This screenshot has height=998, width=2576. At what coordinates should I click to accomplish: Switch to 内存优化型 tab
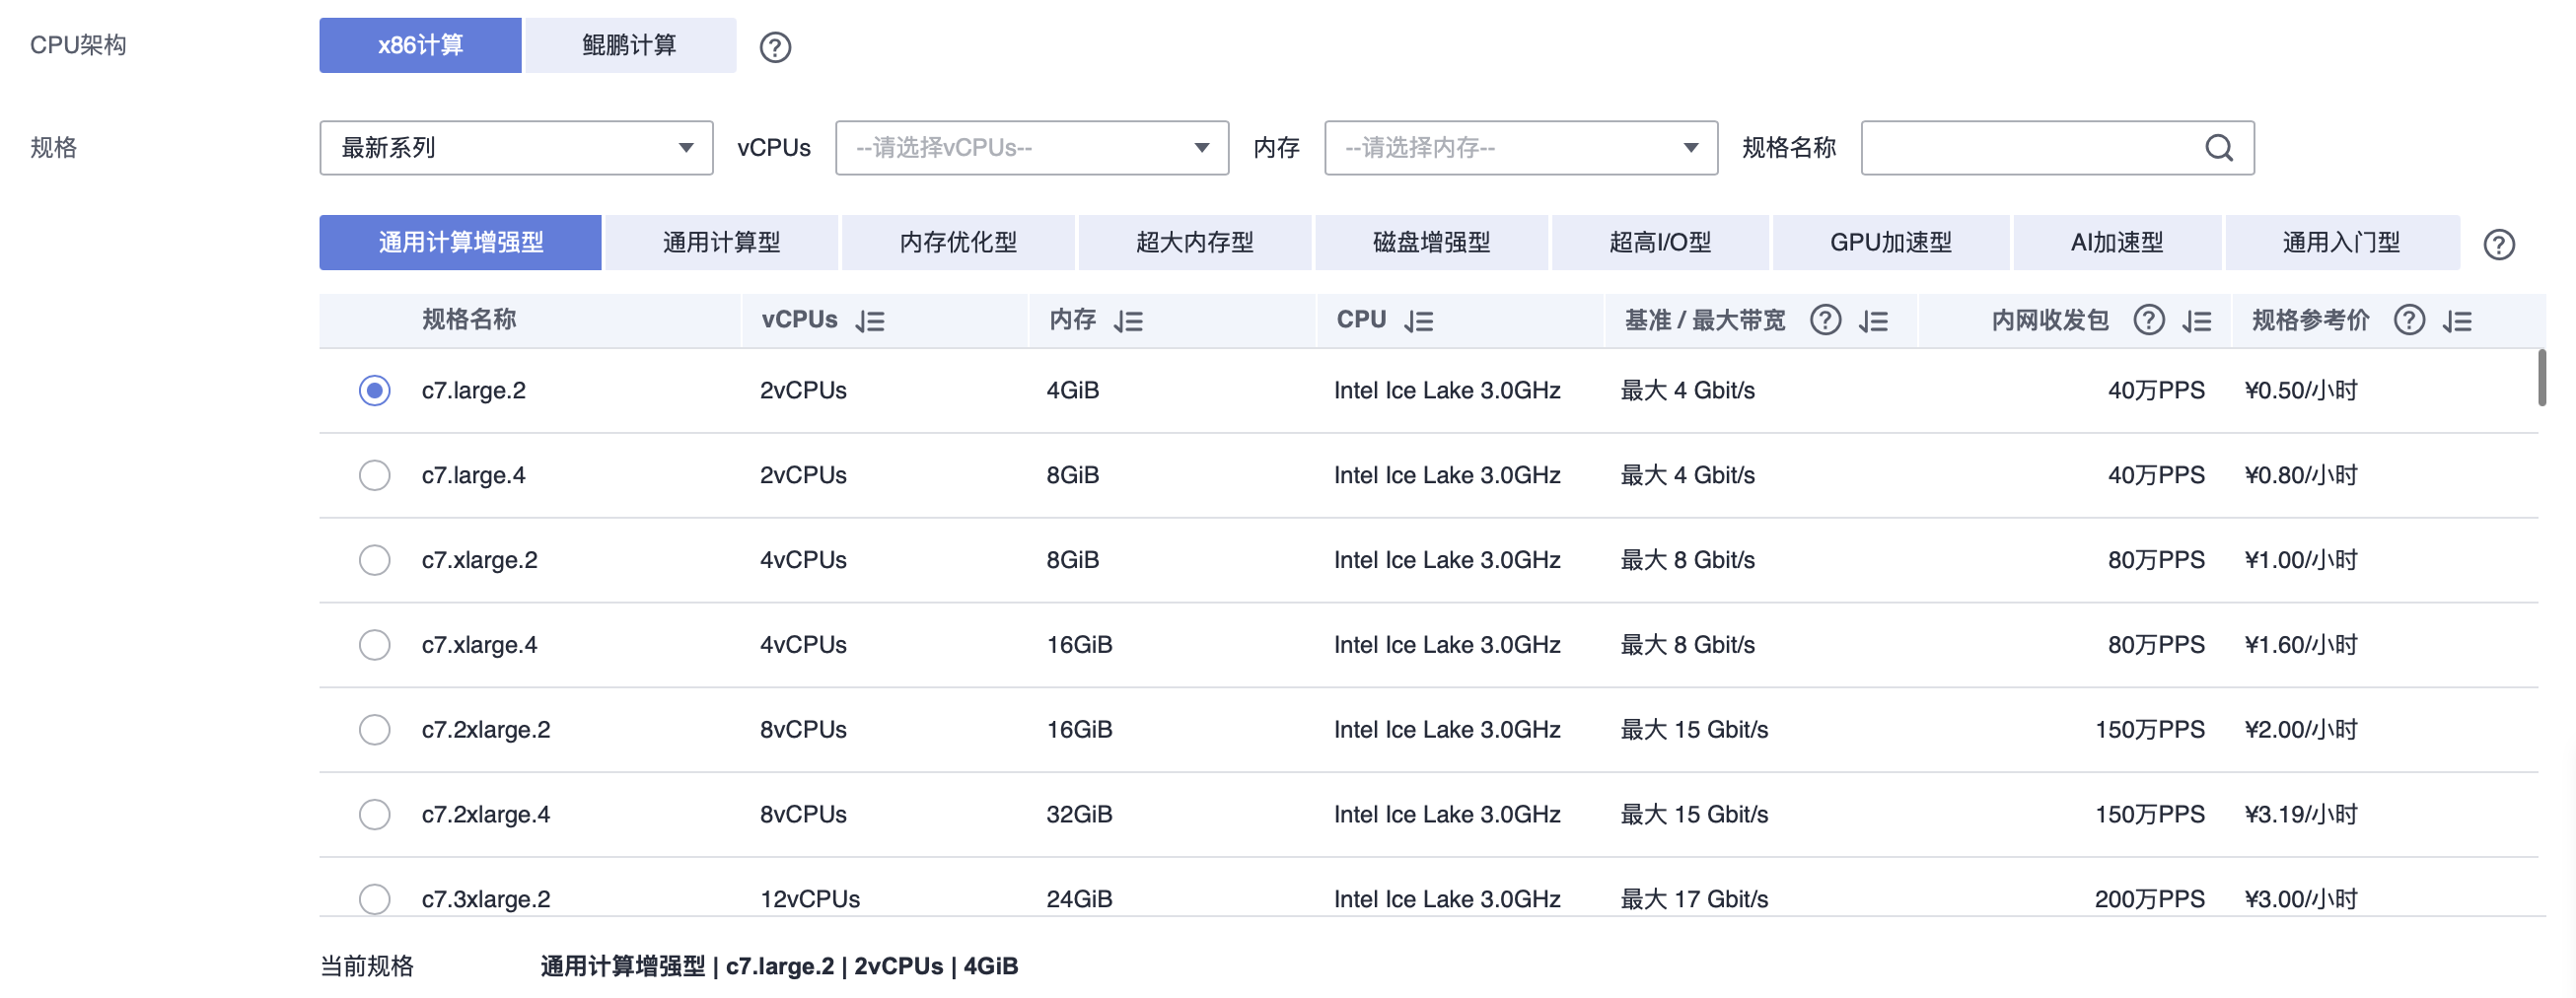pos(958,243)
